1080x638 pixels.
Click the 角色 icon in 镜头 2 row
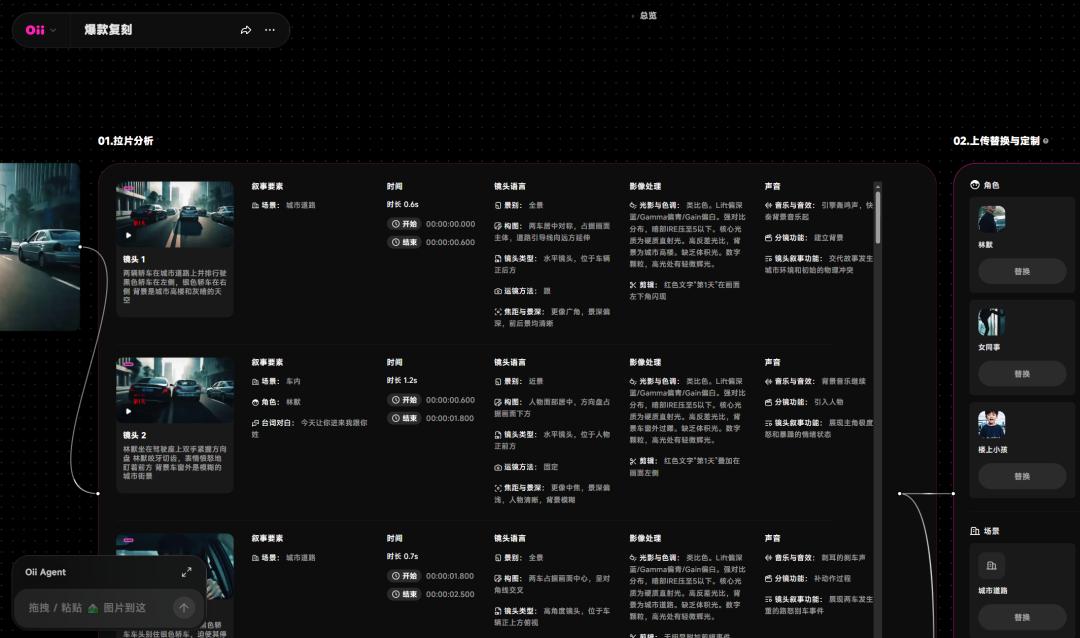255,402
